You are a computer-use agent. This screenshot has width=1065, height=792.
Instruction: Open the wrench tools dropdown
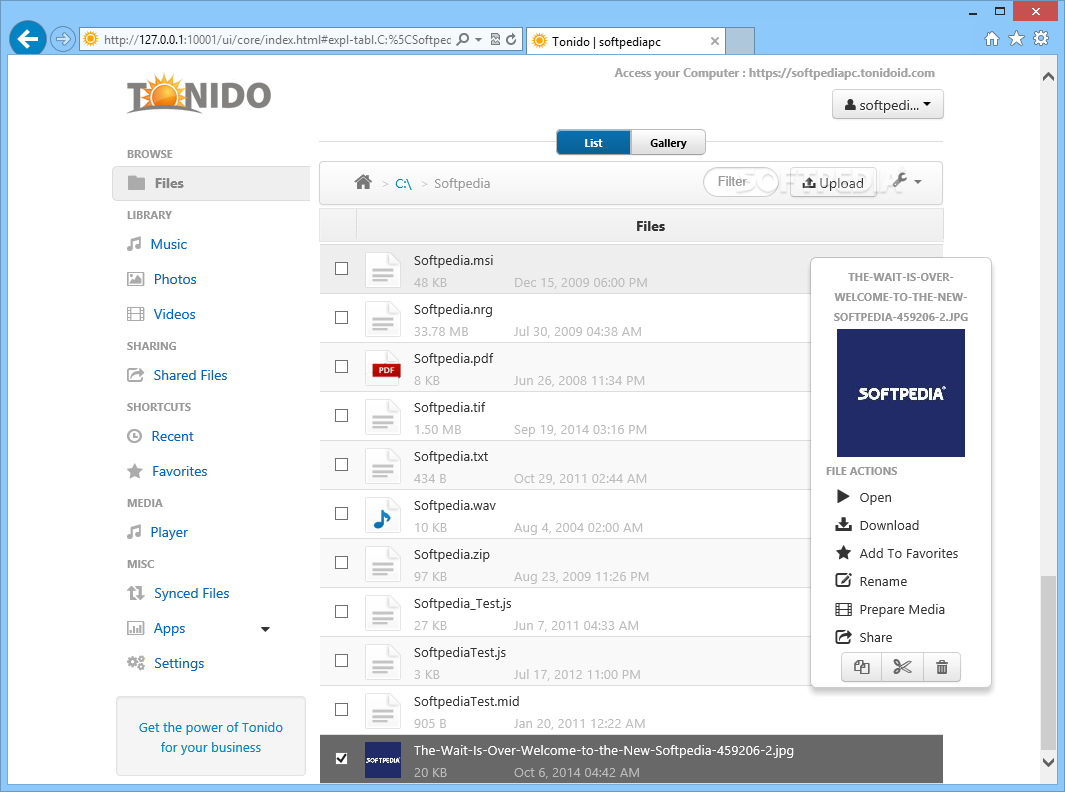[907, 181]
